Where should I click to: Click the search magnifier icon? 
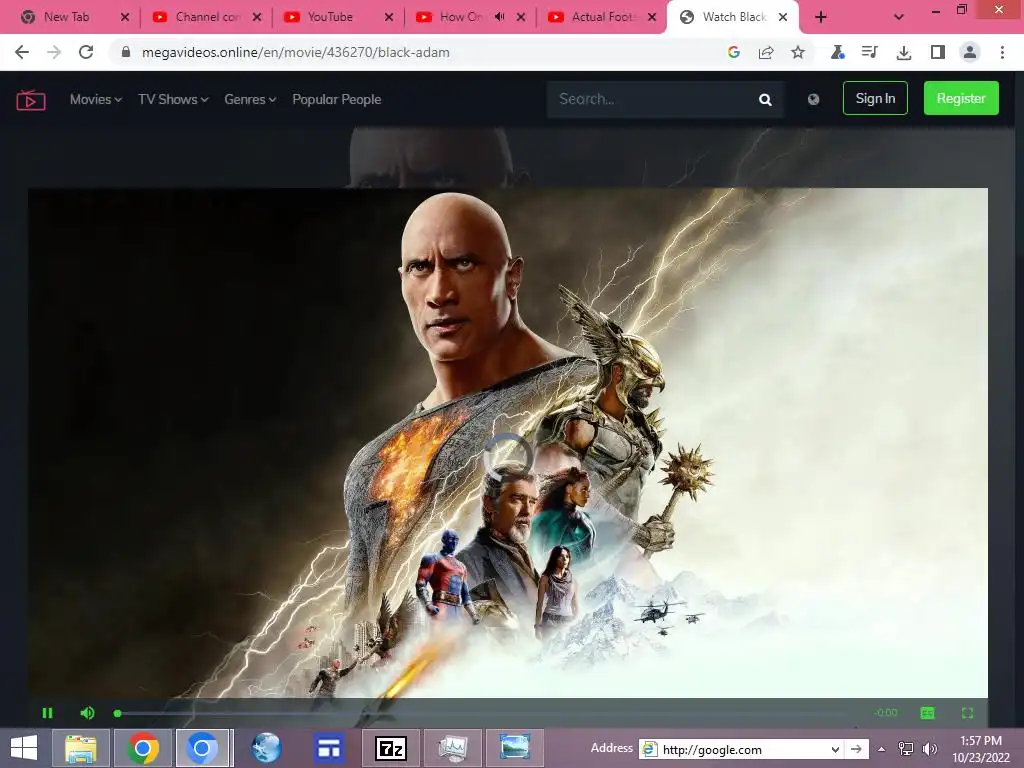[765, 99]
